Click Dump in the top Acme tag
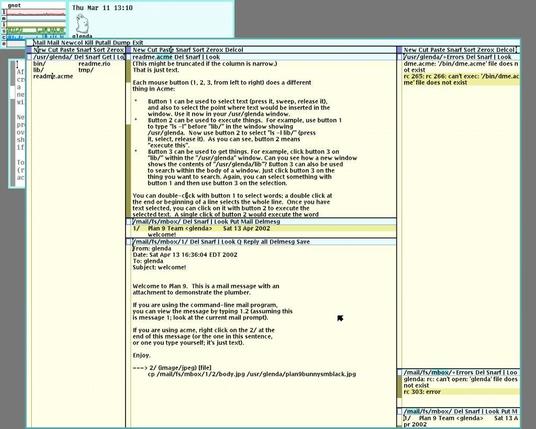 point(121,43)
